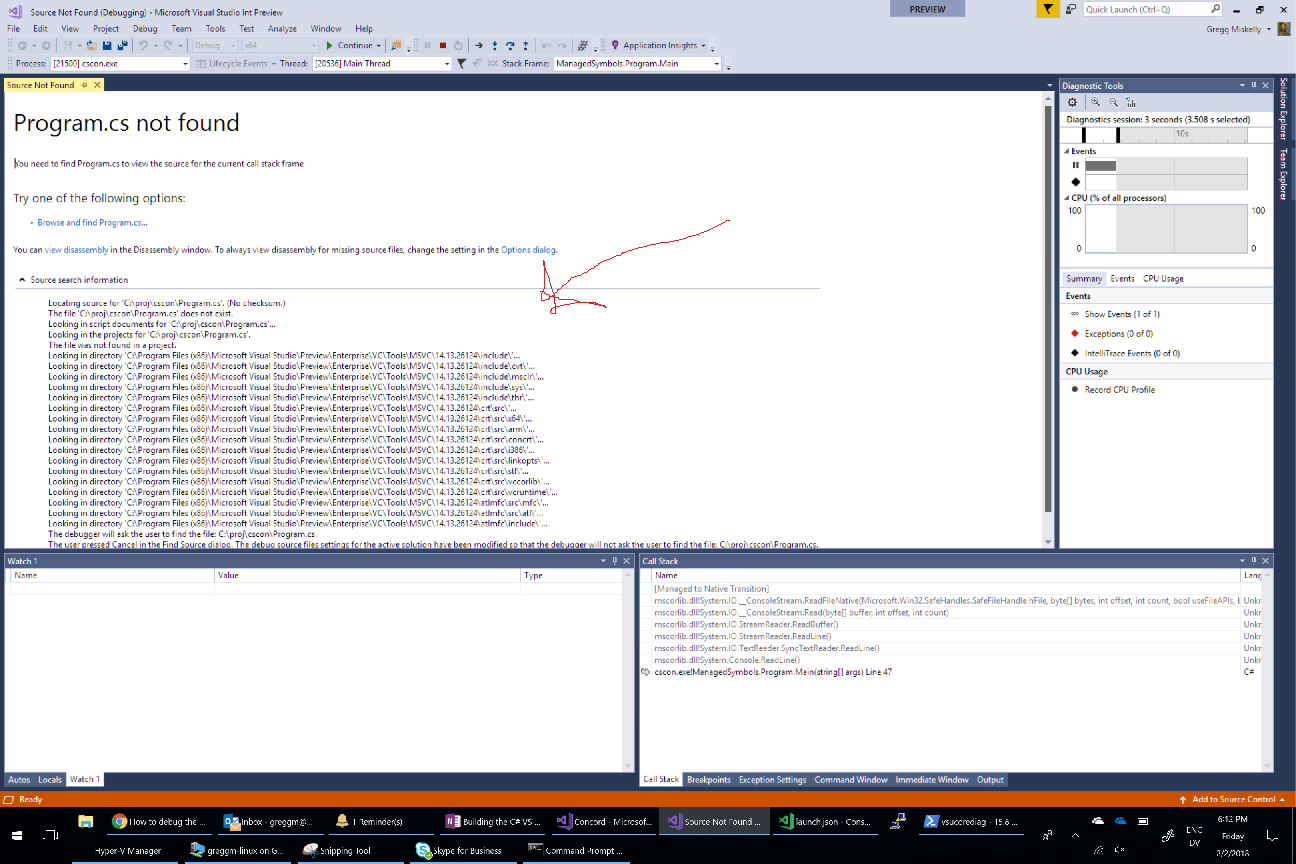Close the Source Not Found tab
This screenshot has height=864, width=1296.
coord(97,85)
